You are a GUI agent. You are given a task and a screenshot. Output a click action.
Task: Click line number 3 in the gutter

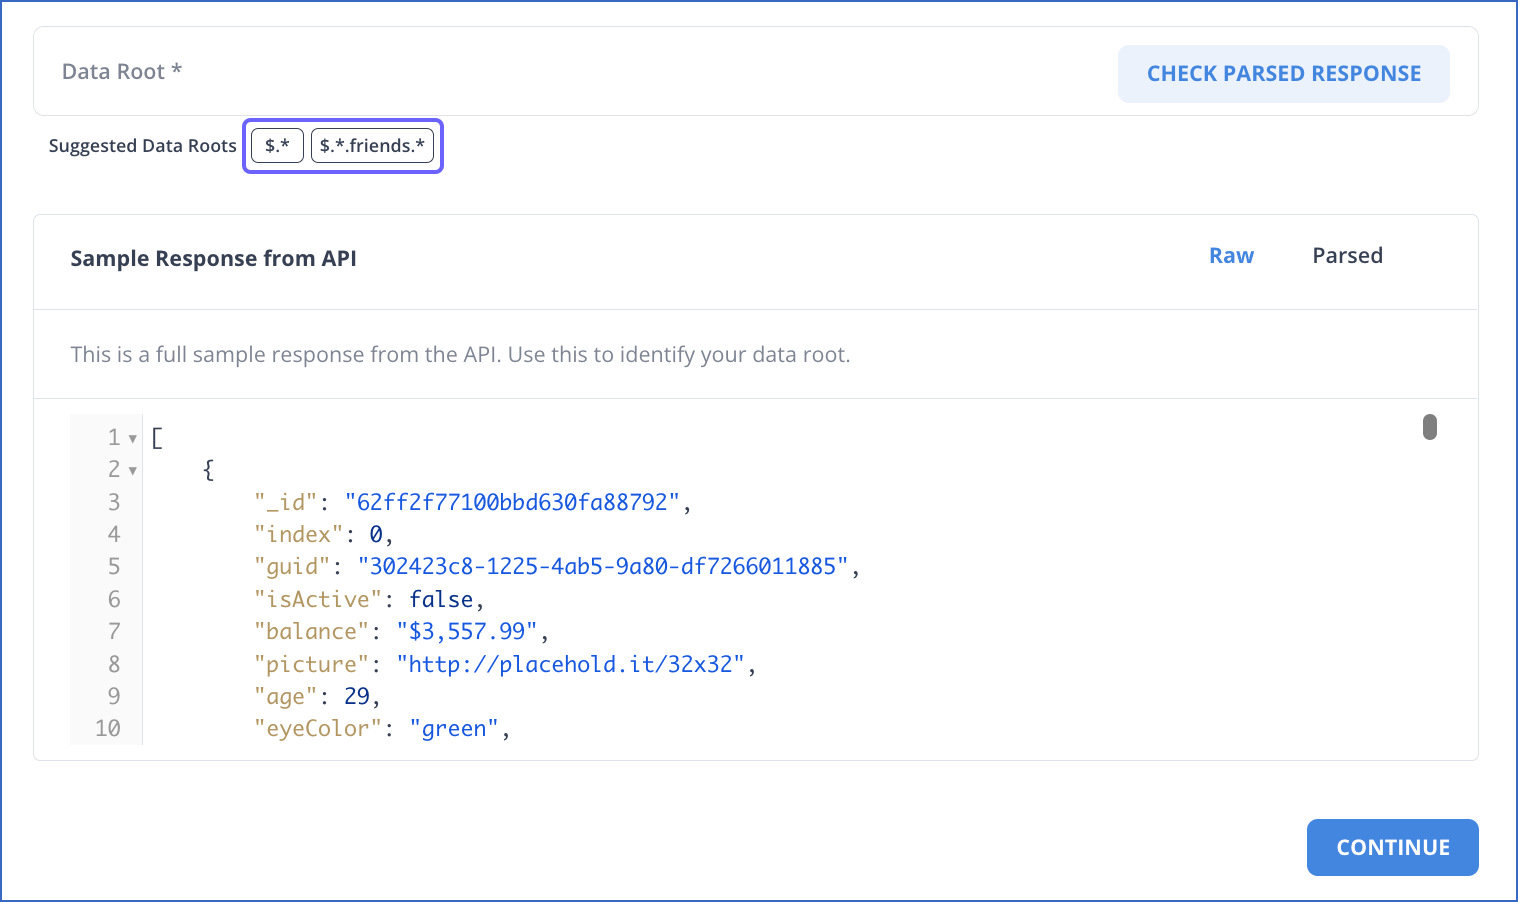(x=114, y=502)
